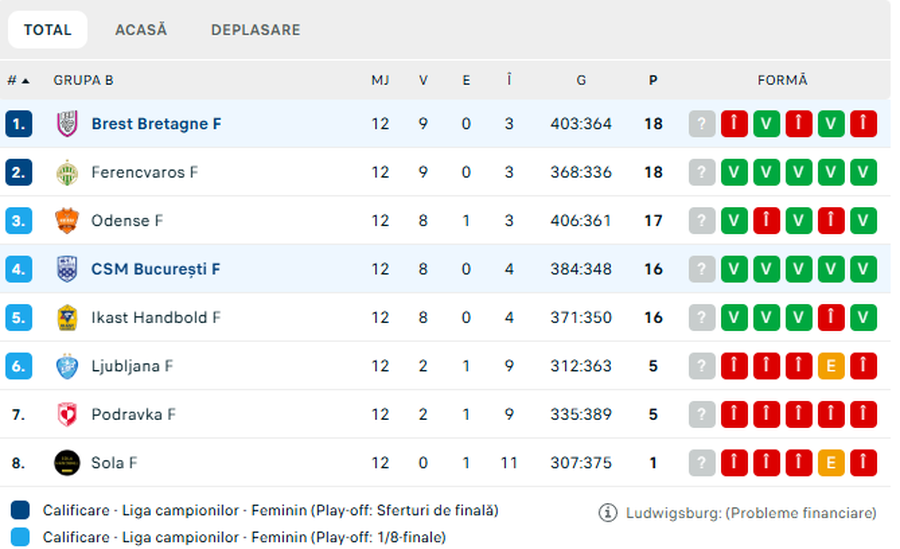Switch to the Acasă tab
900x549 pixels.
pos(141,30)
